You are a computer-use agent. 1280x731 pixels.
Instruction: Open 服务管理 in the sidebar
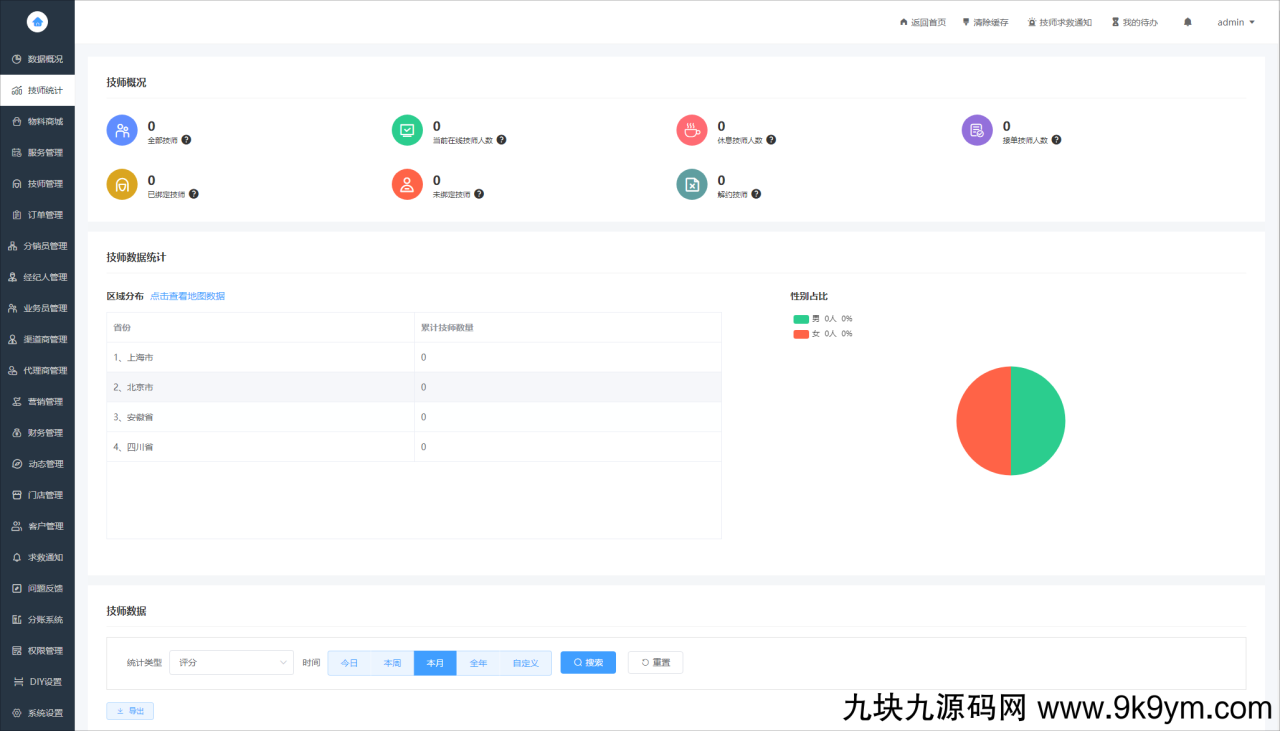(x=37, y=152)
